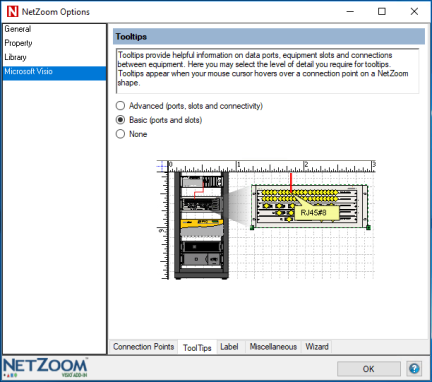Image resolution: width=432 pixels, height=382 pixels.
Task: Minimize the NetZoom Options window
Action: pos(350,12)
